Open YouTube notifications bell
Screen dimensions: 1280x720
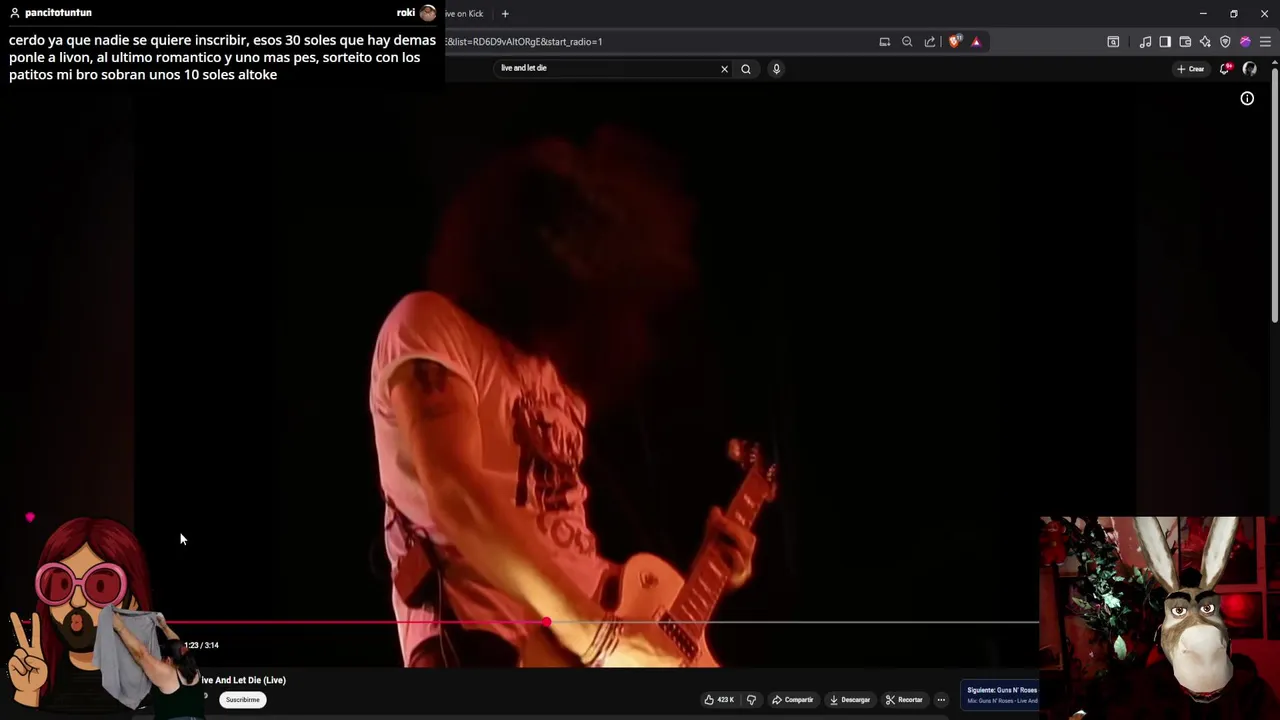(1224, 69)
